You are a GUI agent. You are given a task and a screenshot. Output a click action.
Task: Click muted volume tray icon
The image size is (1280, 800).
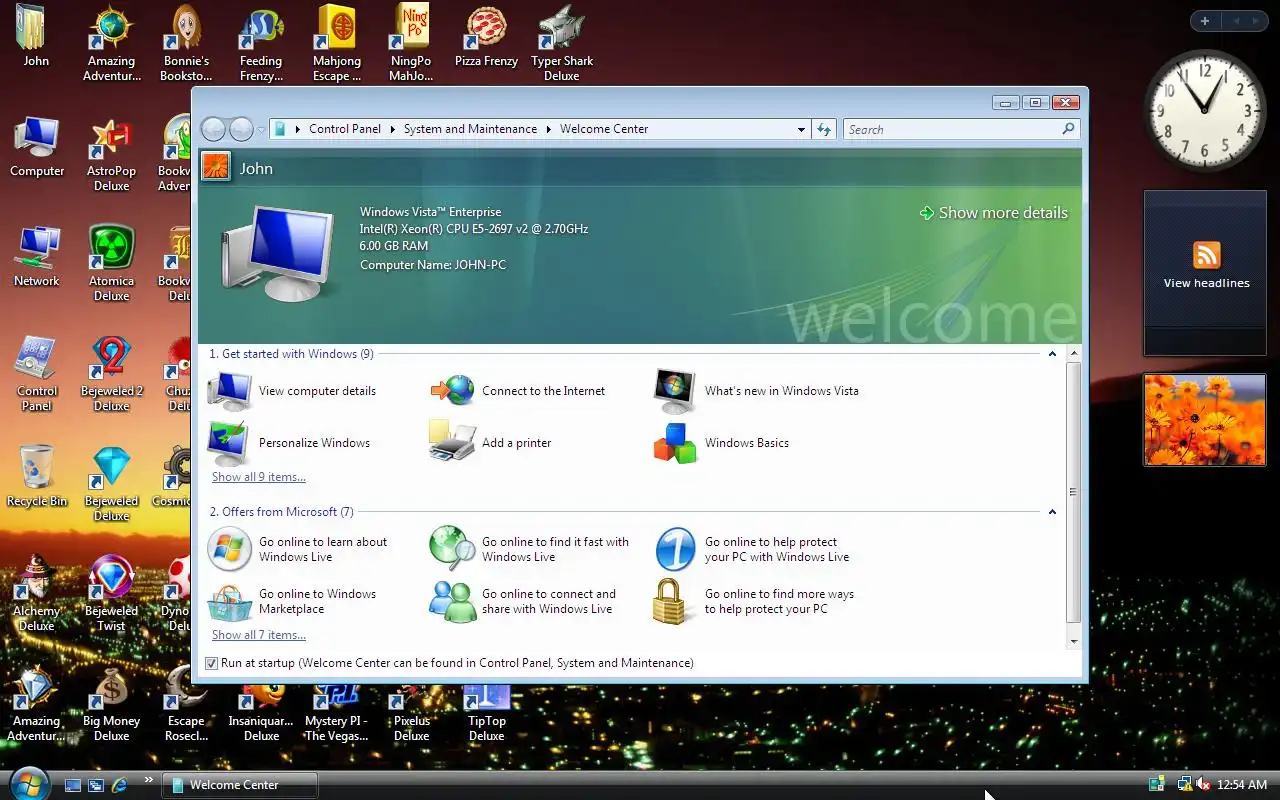(x=1202, y=785)
